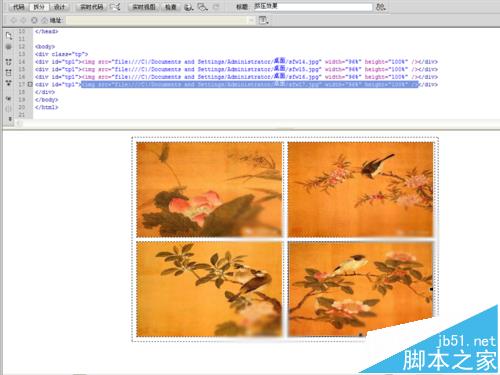Switch to the 设计 (Design) view button
The image size is (500, 375).
point(59,7)
